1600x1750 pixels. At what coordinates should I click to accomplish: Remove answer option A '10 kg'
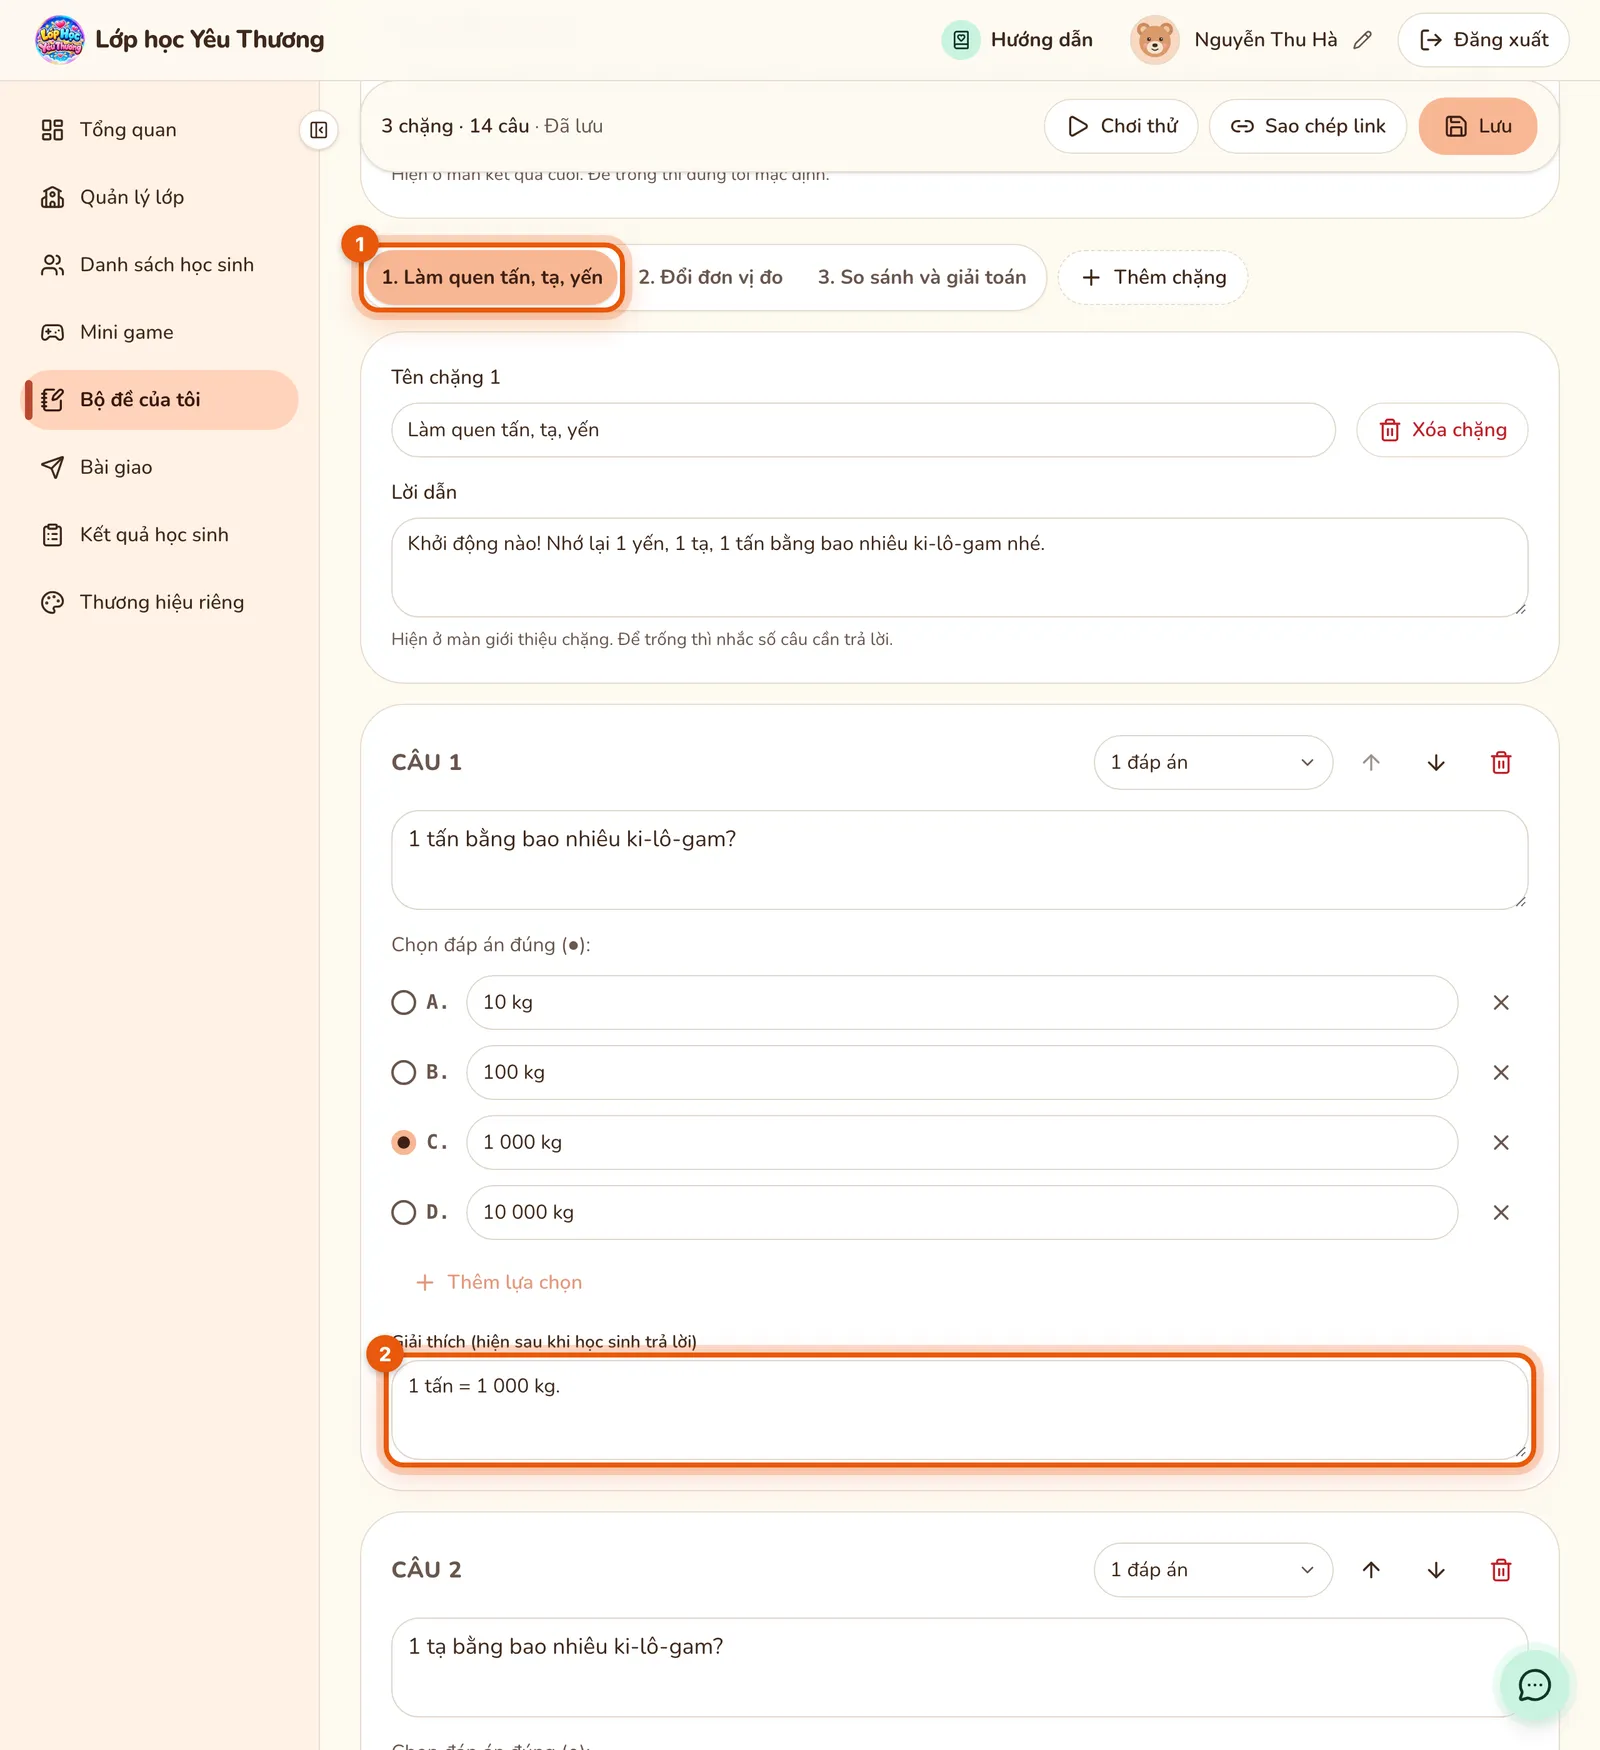point(1501,1002)
